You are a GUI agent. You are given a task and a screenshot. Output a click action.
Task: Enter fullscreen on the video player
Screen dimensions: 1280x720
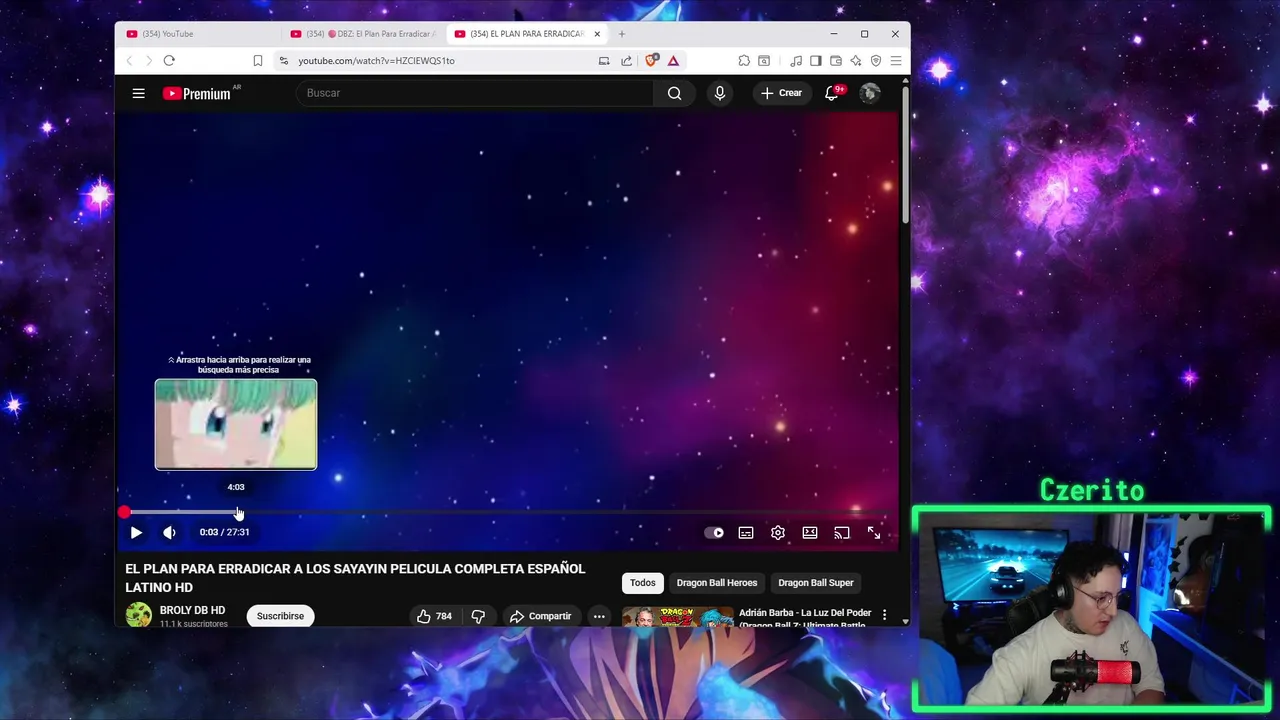pos(874,533)
